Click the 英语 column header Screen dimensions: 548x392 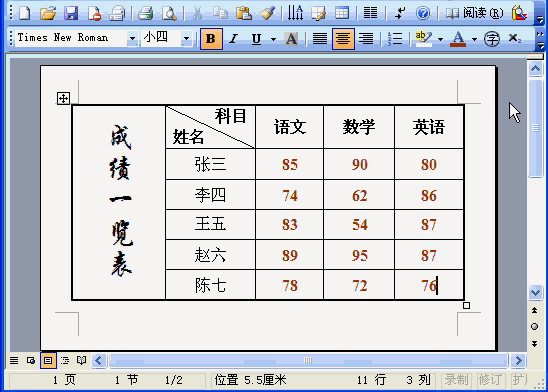(429, 126)
